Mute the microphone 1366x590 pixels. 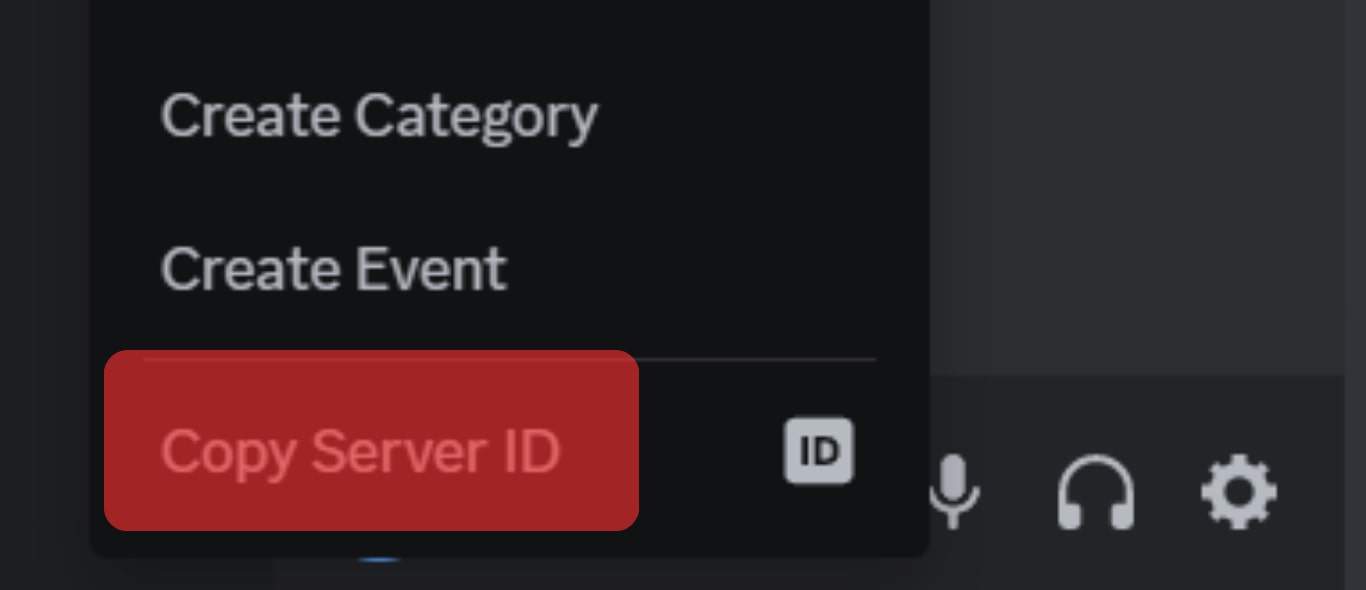pyautogui.click(x=954, y=491)
